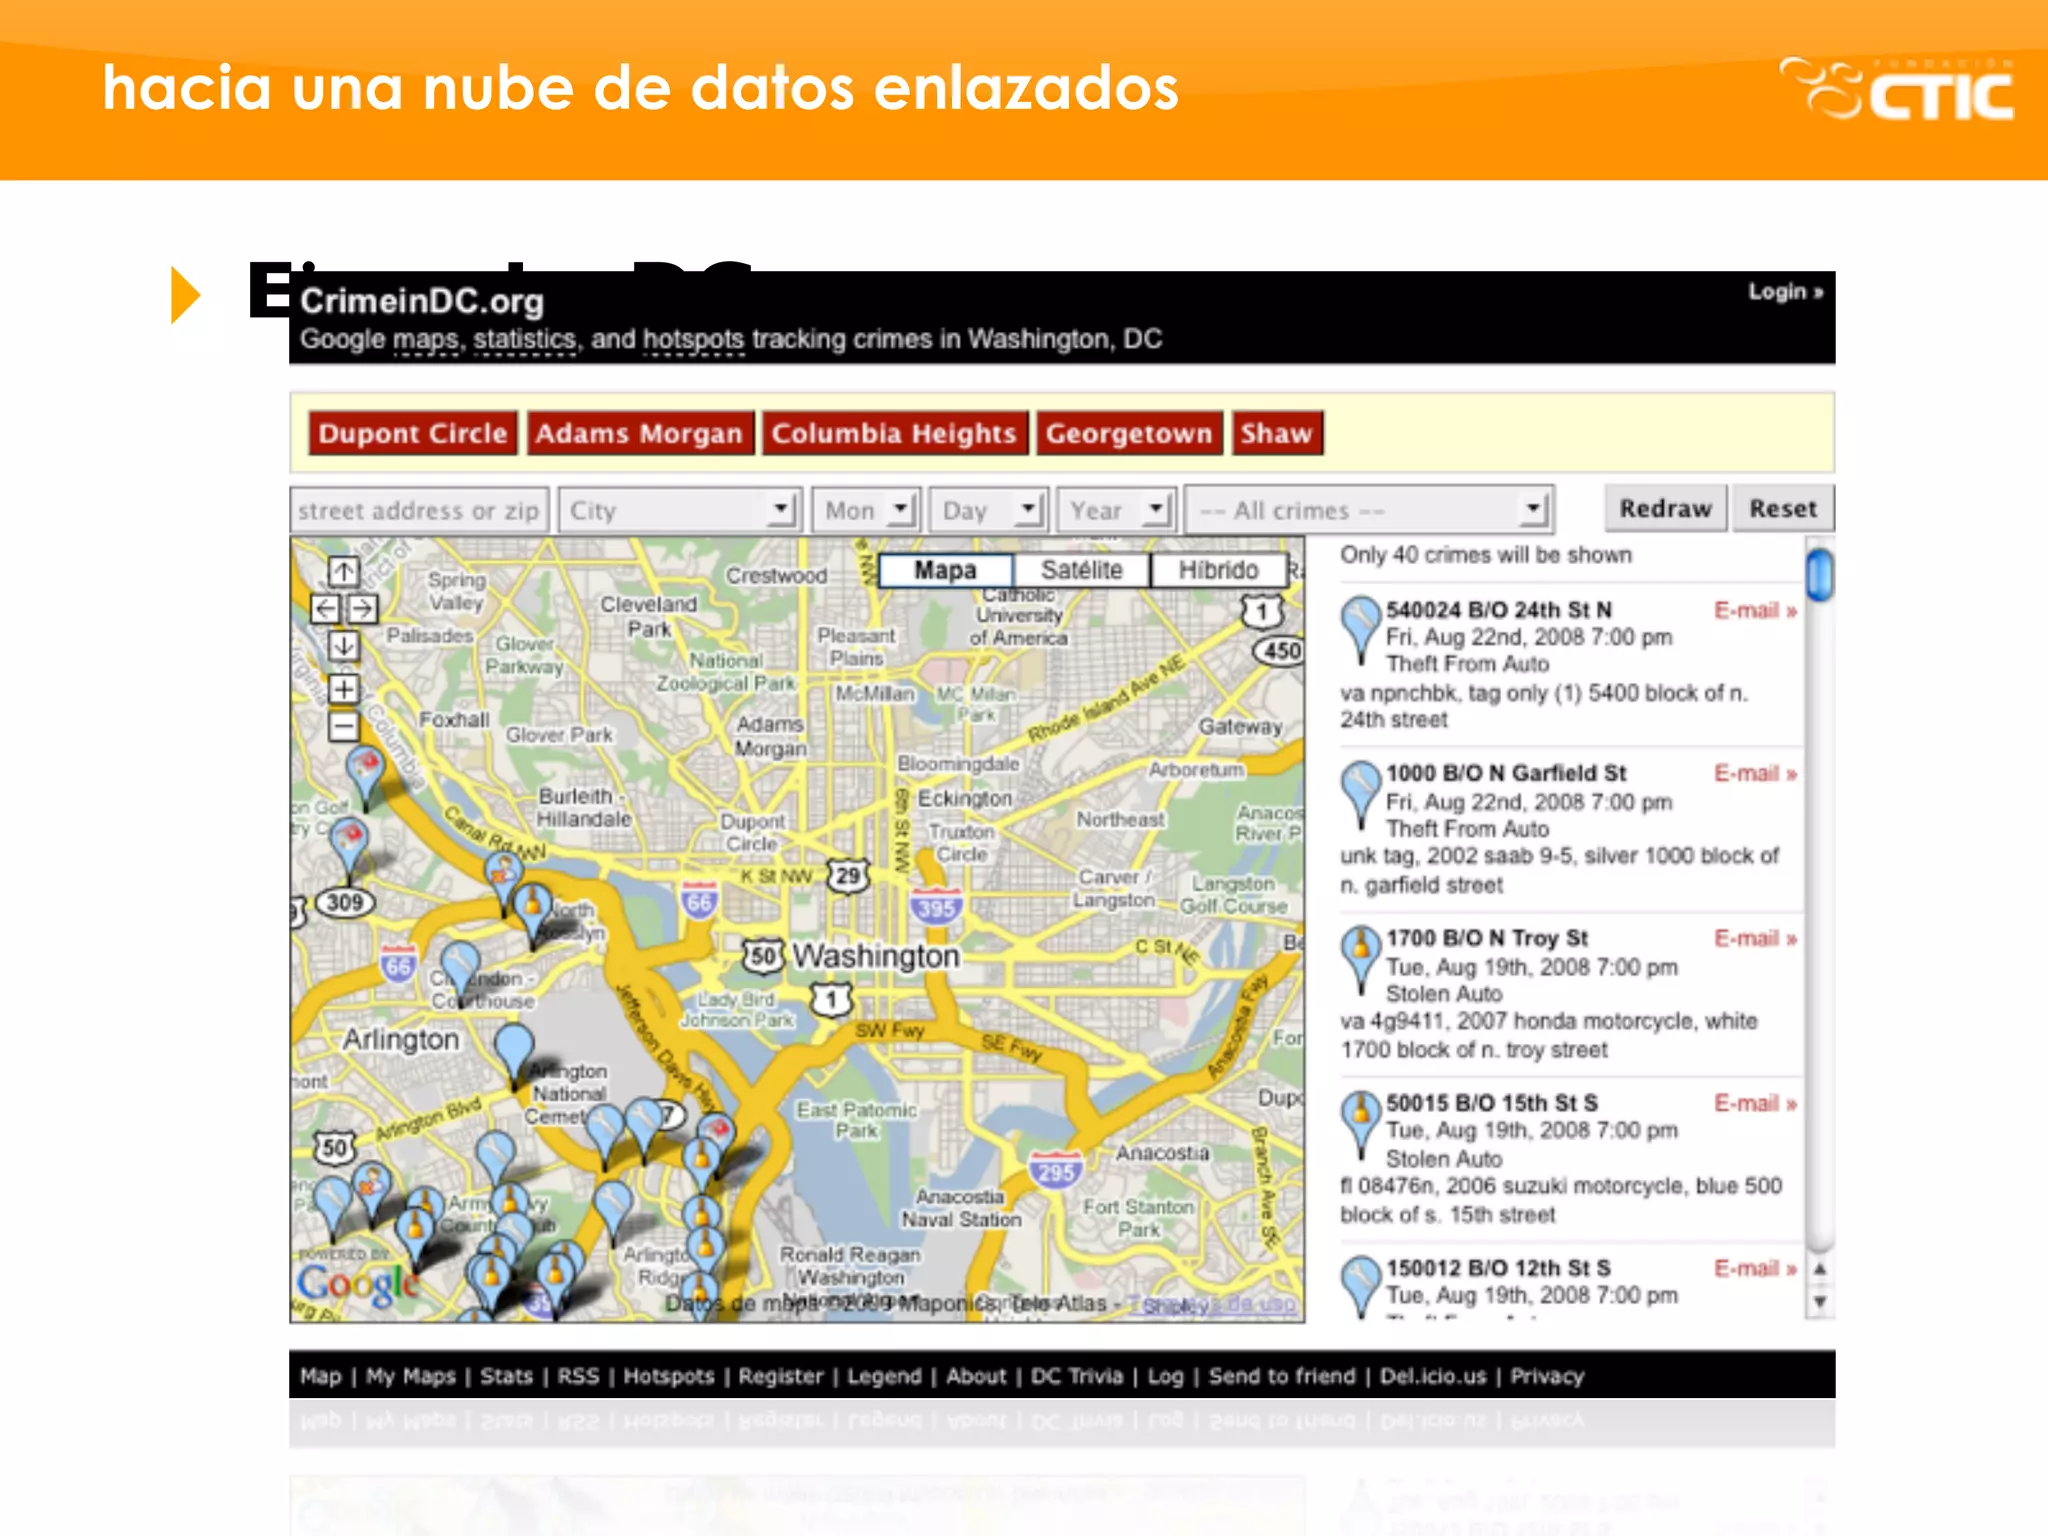Click the crime list scrollbar thumb

1820,574
